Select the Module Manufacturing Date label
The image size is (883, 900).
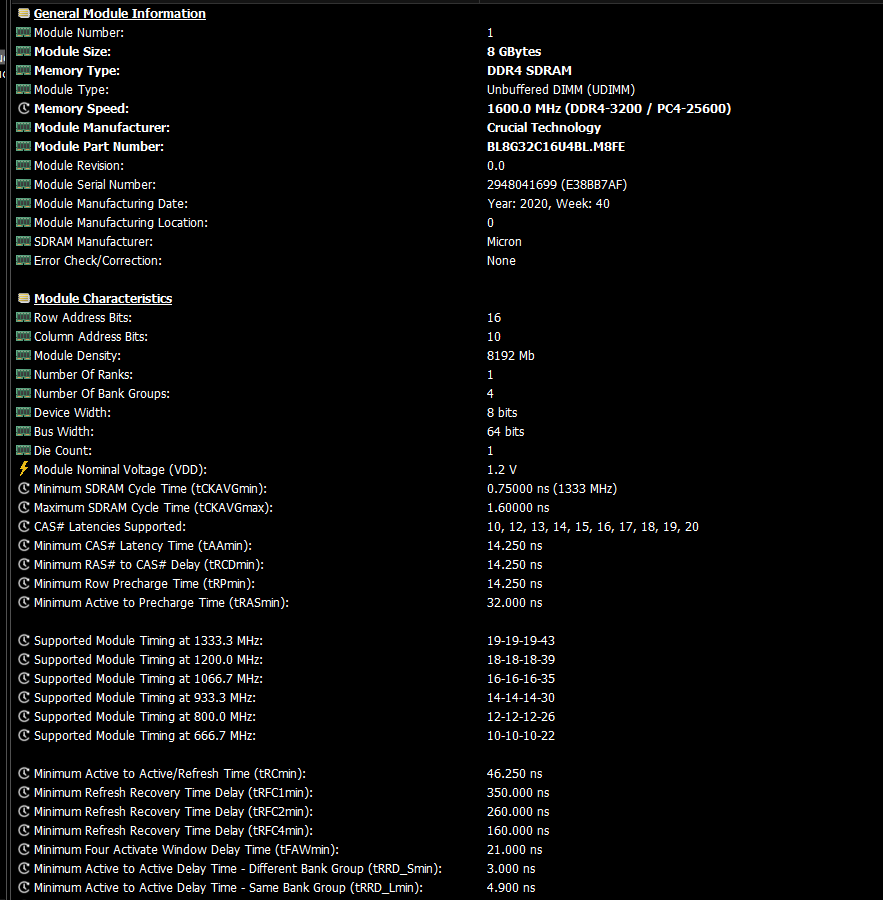[111, 204]
